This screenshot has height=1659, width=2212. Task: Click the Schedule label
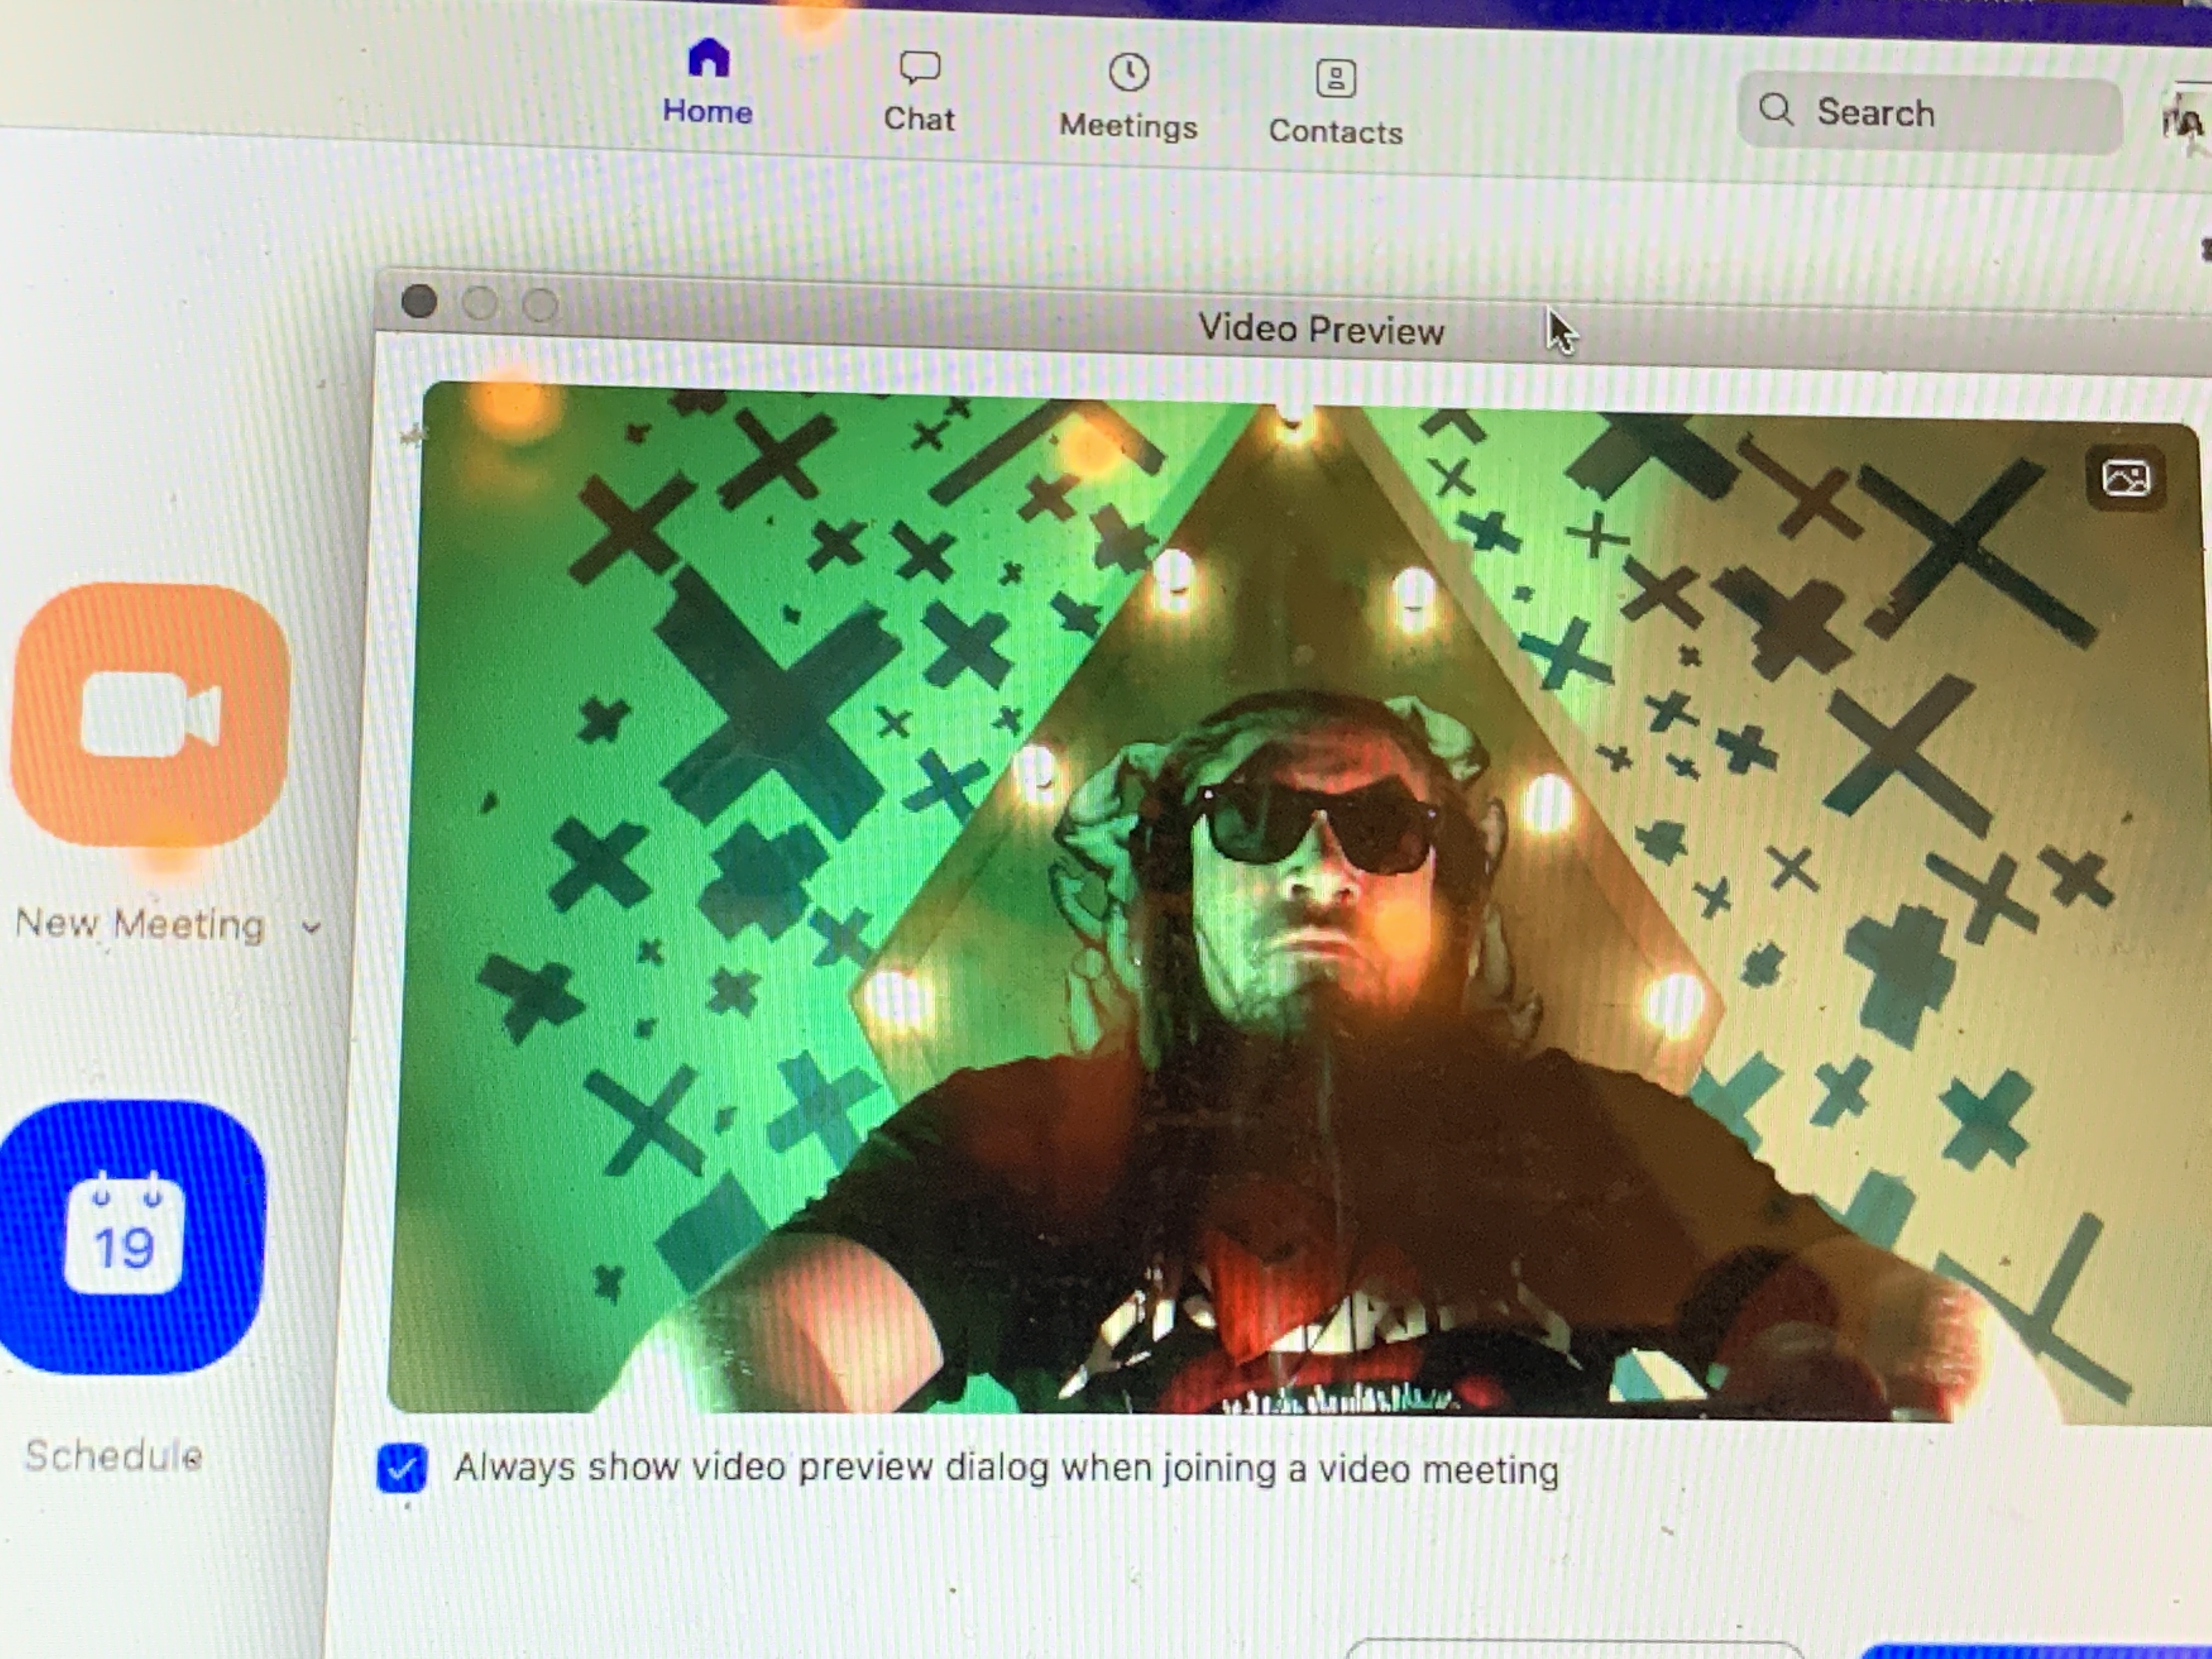click(114, 1456)
